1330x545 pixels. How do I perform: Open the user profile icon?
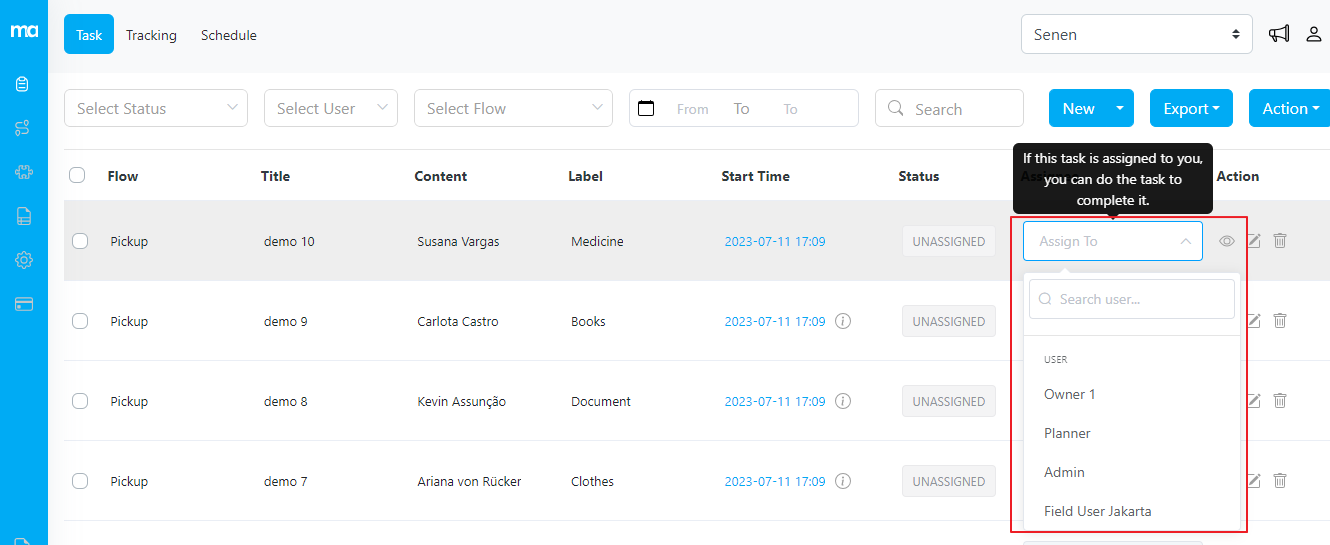click(1314, 34)
